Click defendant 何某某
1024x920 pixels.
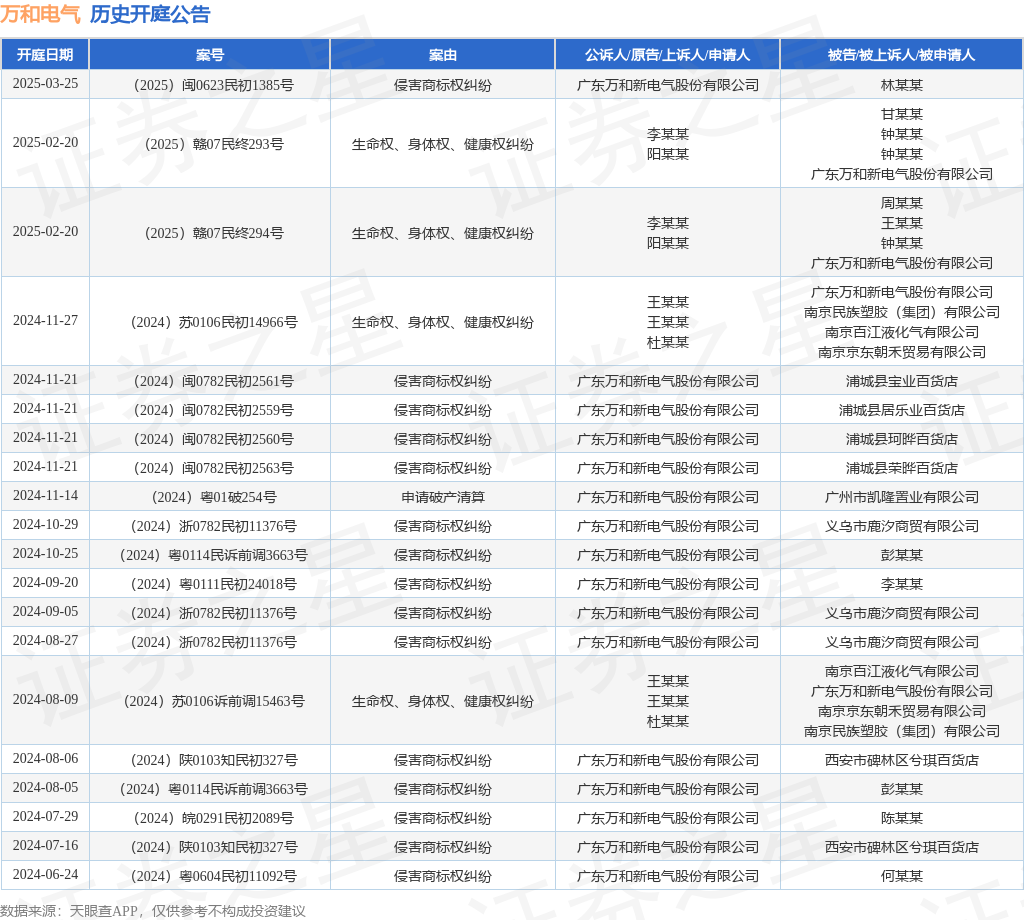pyautogui.click(x=902, y=876)
